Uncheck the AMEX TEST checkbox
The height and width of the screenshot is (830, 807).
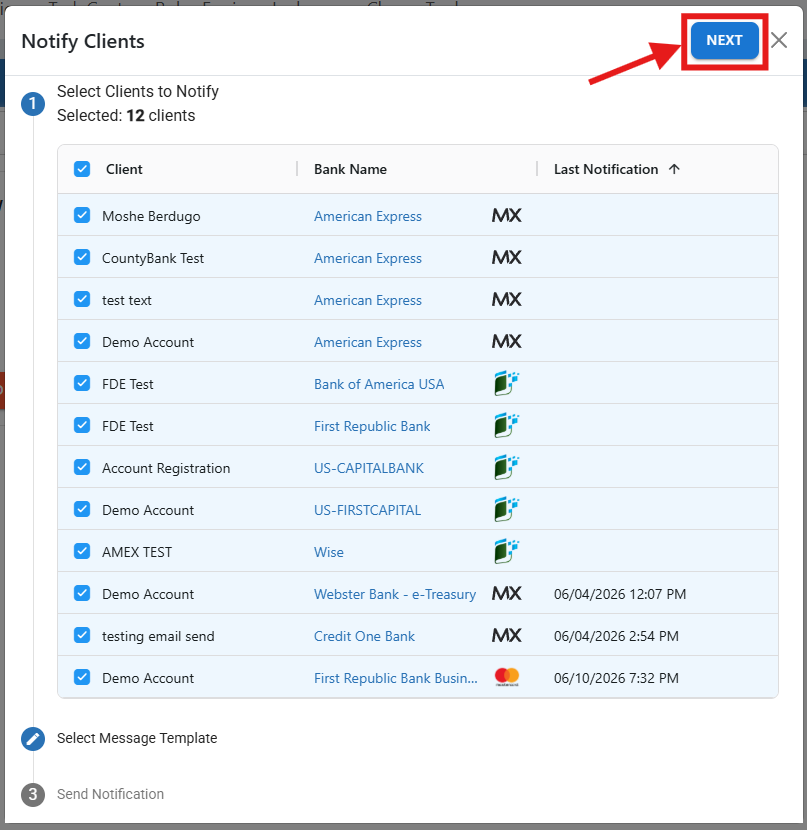(x=82, y=551)
